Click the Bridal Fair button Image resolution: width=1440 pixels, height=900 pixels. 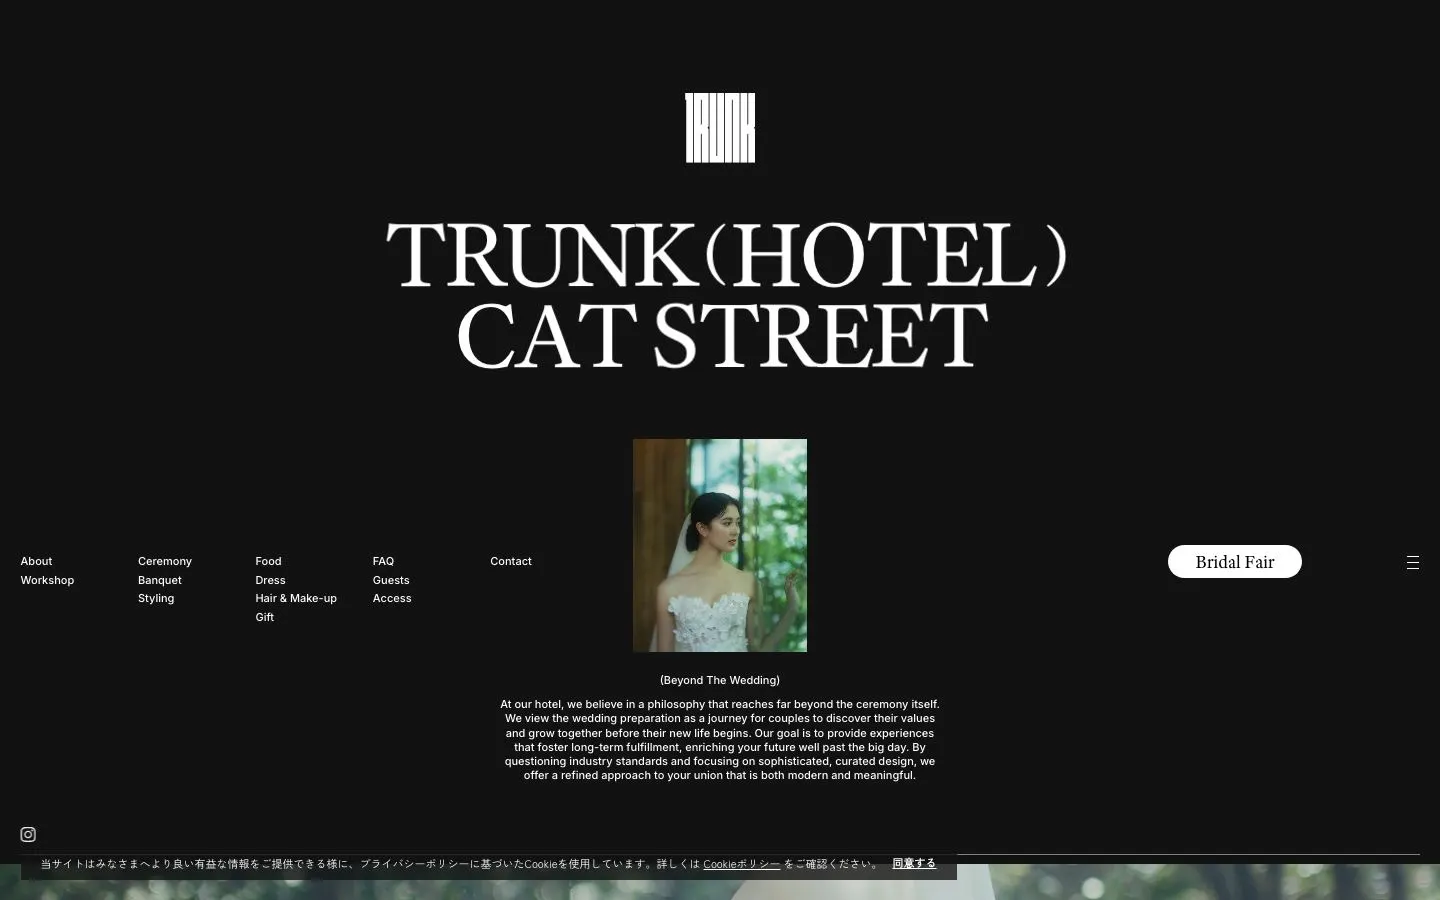(1235, 562)
